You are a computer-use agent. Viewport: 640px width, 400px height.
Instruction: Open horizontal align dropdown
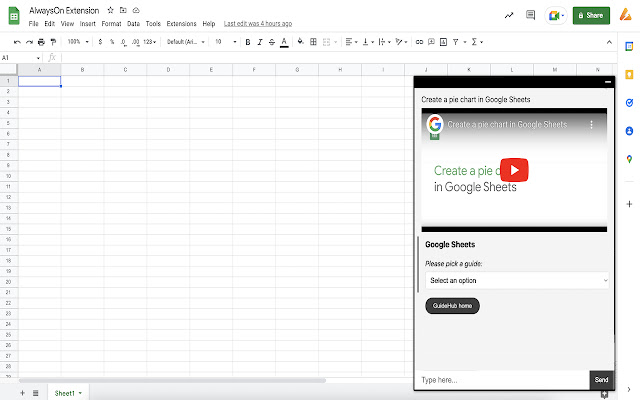pyautogui.click(x=351, y=42)
